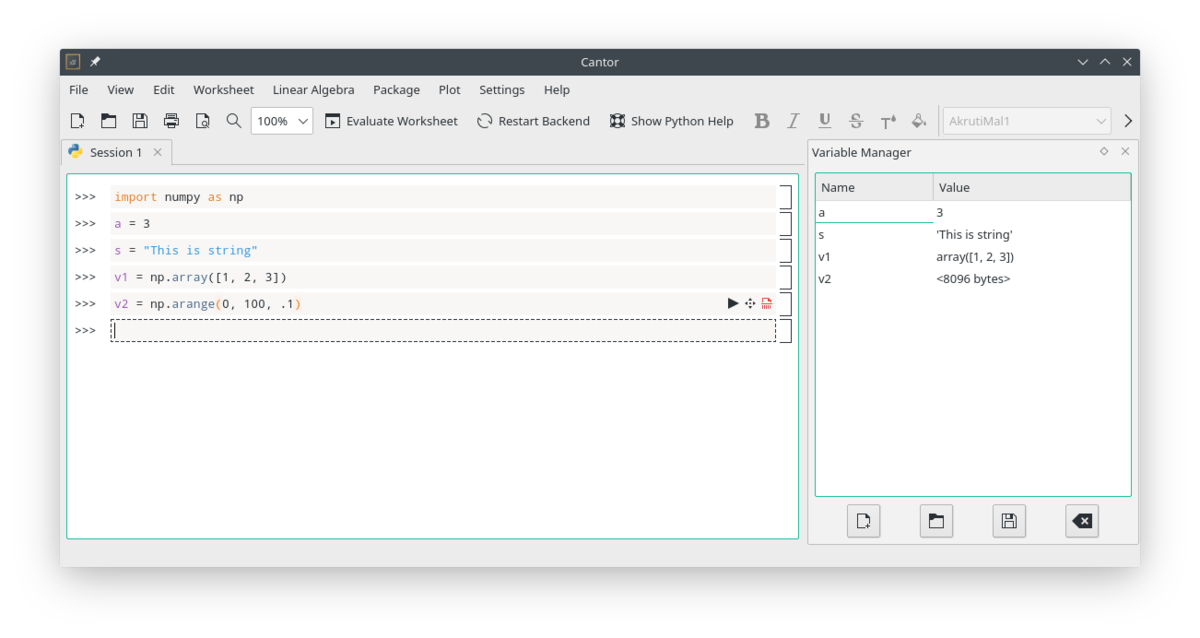Screen dimensions: 1200x638
Task: Toggle italic text formatting
Action: pos(793,121)
